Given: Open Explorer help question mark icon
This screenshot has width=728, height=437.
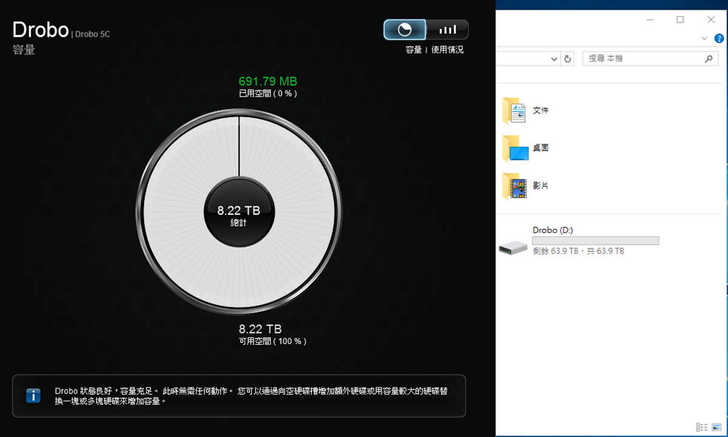Looking at the screenshot, I should 719,39.
